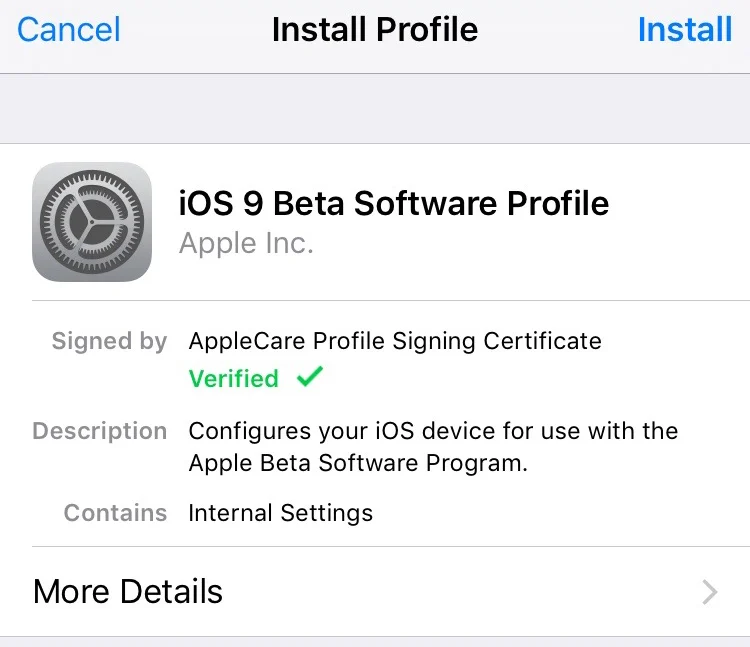This screenshot has height=647, width=750.
Task: Click the Install Profile title
Action: pos(375,29)
